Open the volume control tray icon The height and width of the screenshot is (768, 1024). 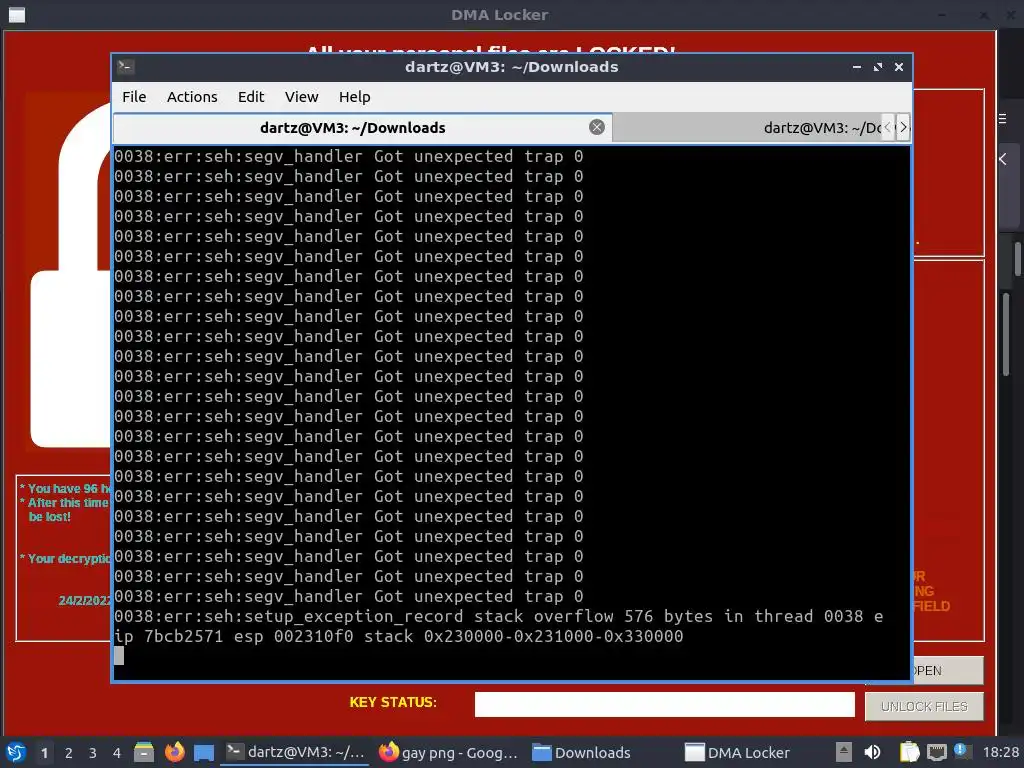872,752
